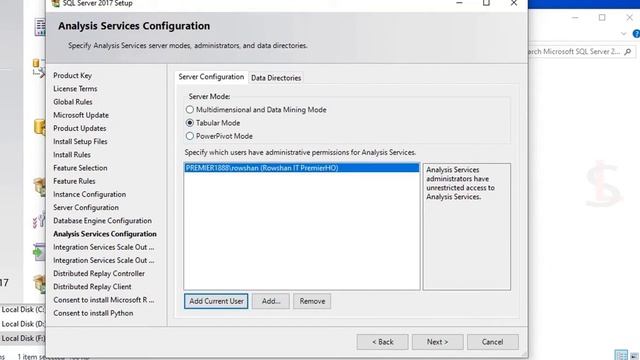The height and width of the screenshot is (360, 640).
Task: Click the Install Rules step
Action: [x=72, y=155]
